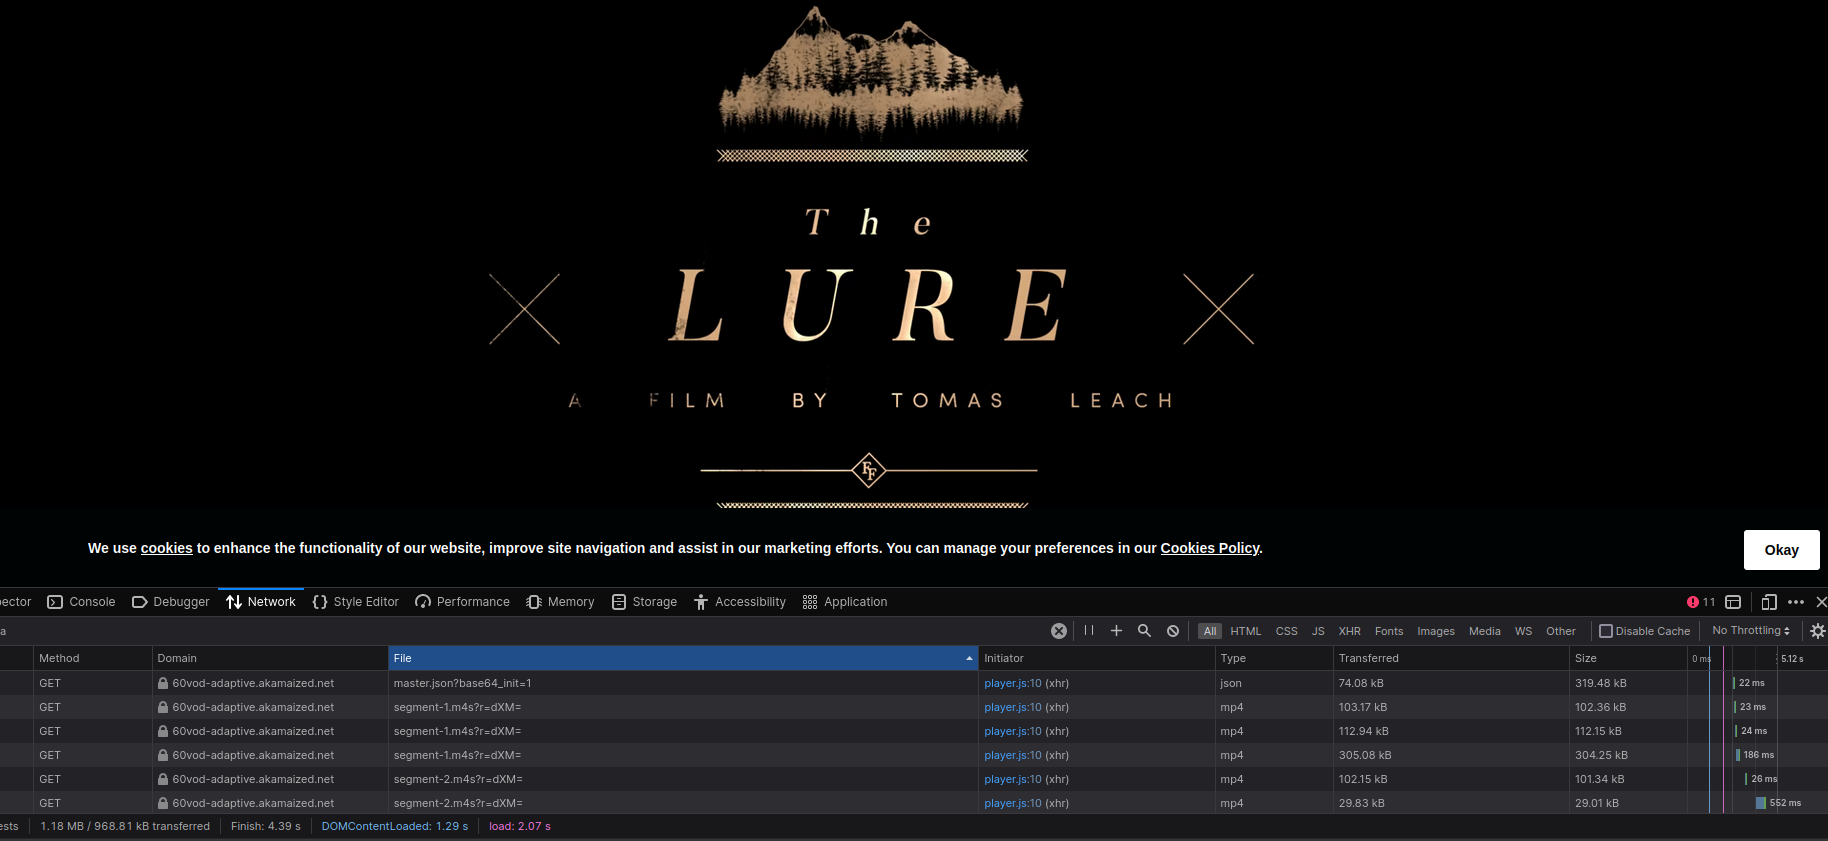1828x841 pixels.
Task: Open the Performance tab
Action: (x=463, y=602)
